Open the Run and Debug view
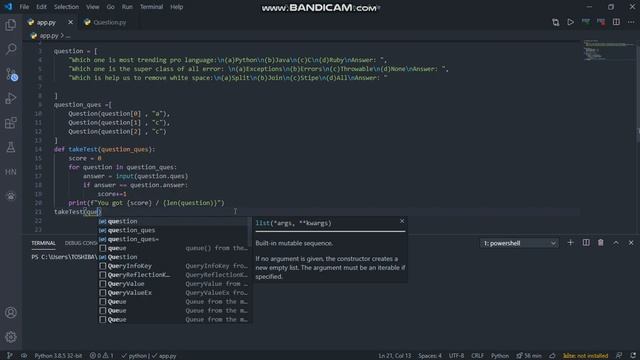640x360 pixels. (11, 98)
